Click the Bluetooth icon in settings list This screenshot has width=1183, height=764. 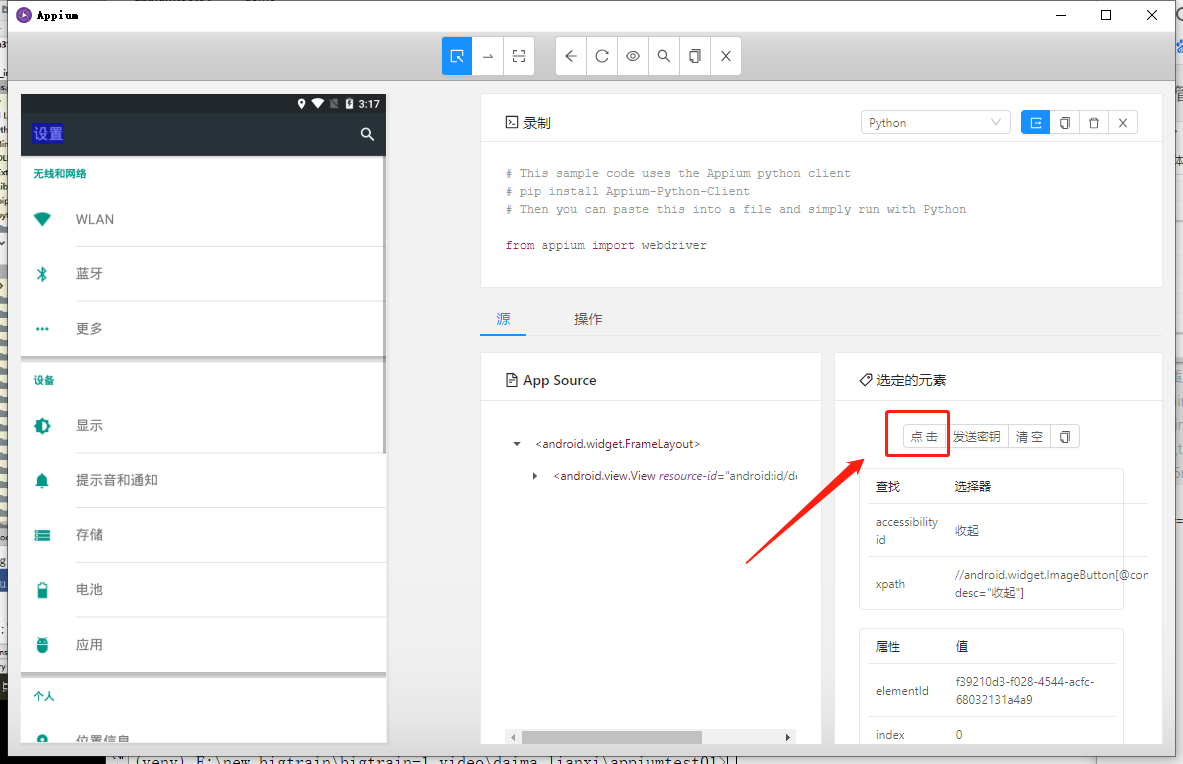42,274
